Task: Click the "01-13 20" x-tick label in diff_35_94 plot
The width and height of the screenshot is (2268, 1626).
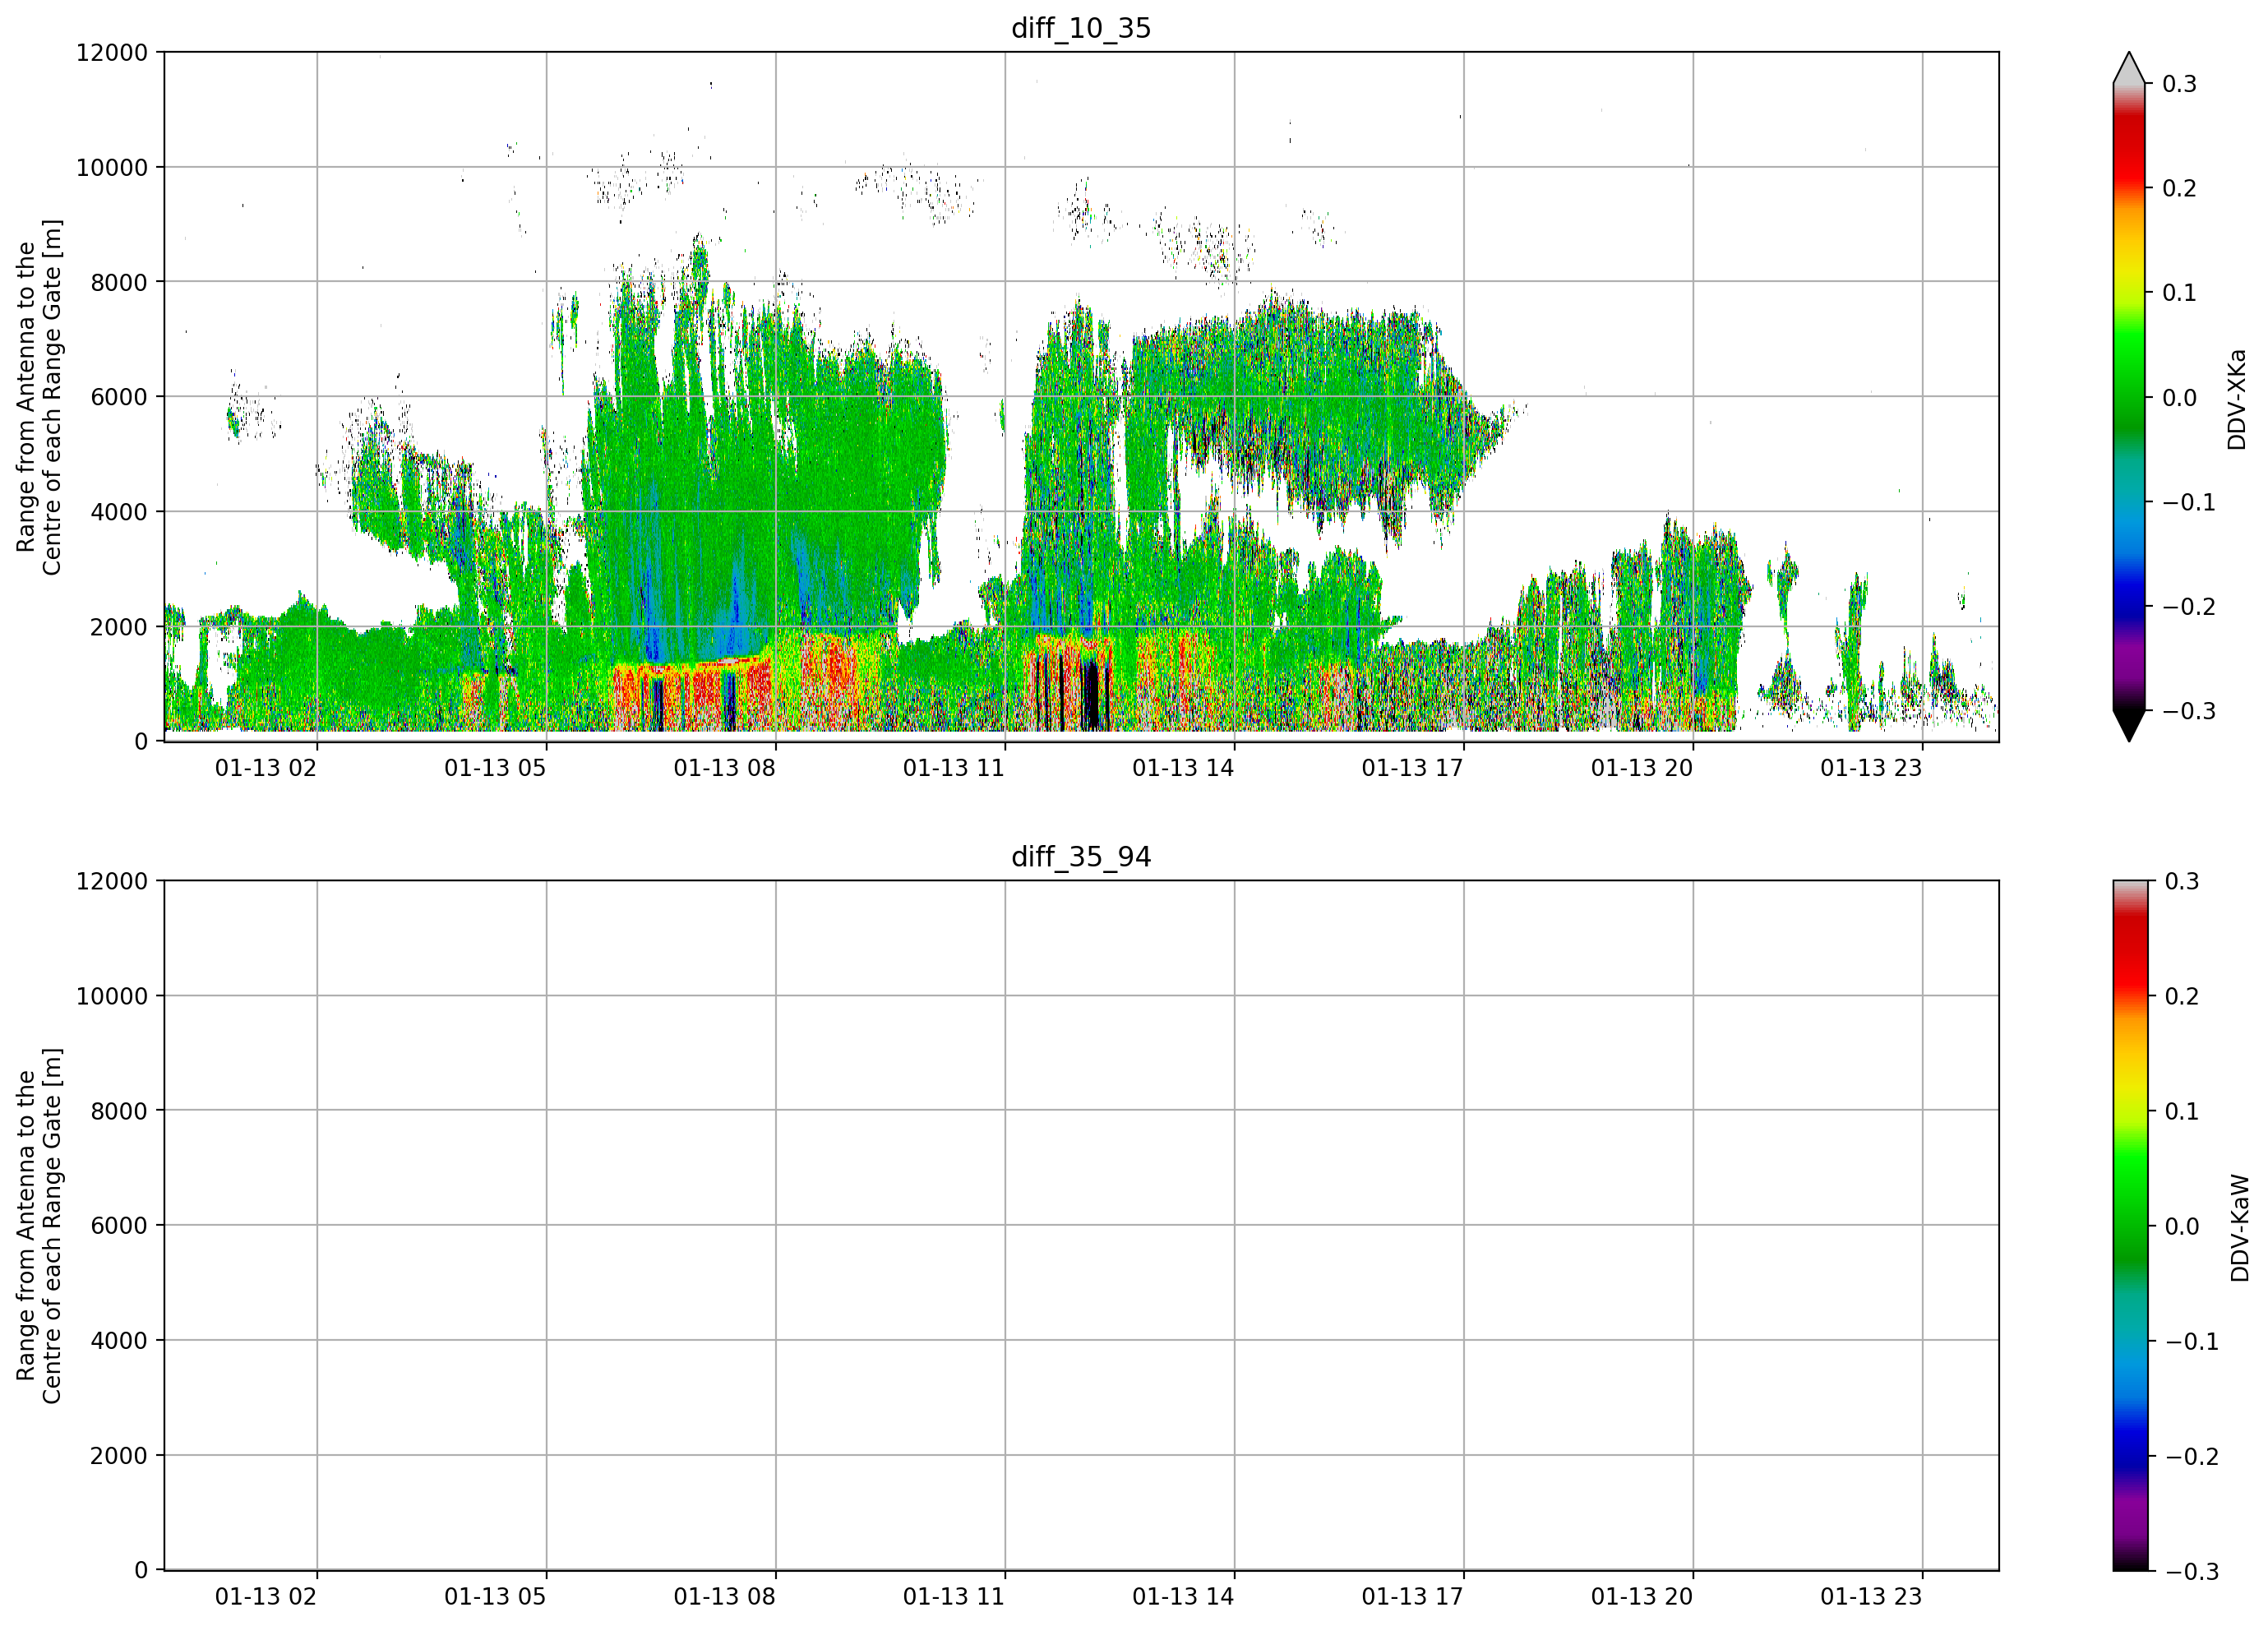Action: pos(1642,1597)
